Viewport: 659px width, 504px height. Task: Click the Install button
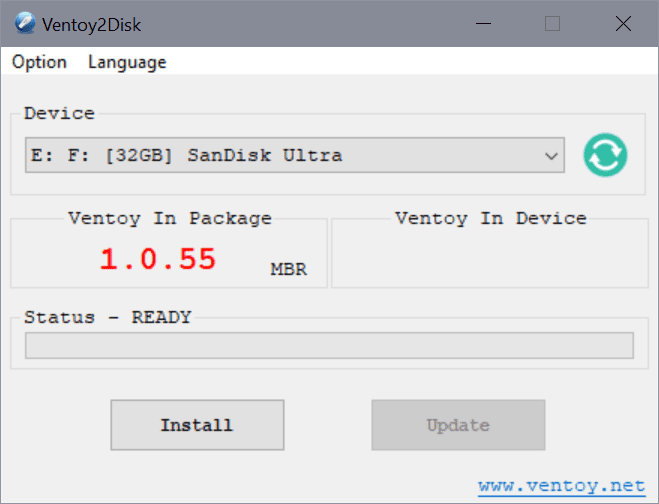click(198, 425)
